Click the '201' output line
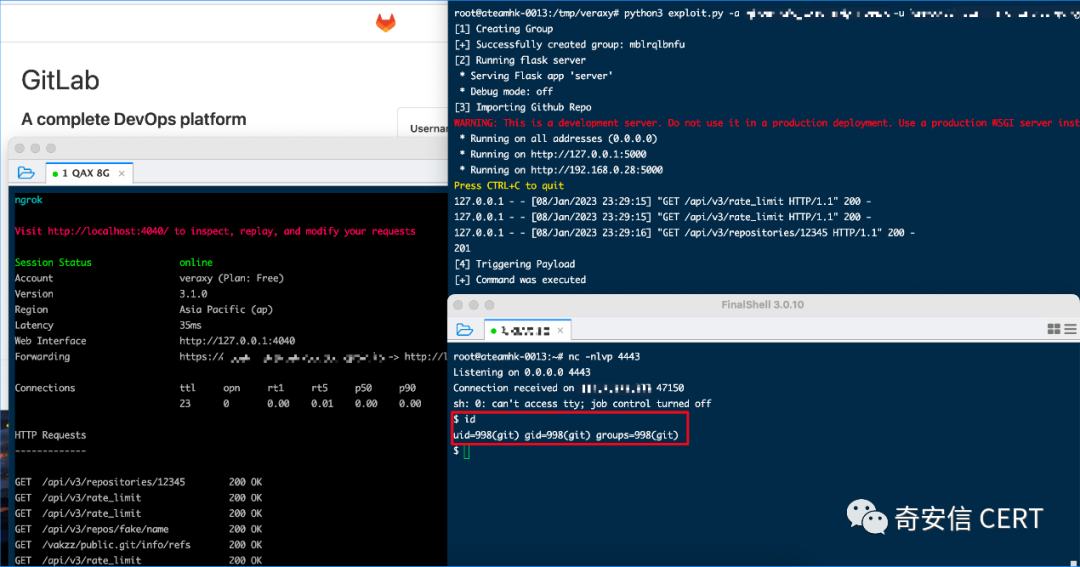The width and height of the screenshot is (1080, 567). click(462, 249)
